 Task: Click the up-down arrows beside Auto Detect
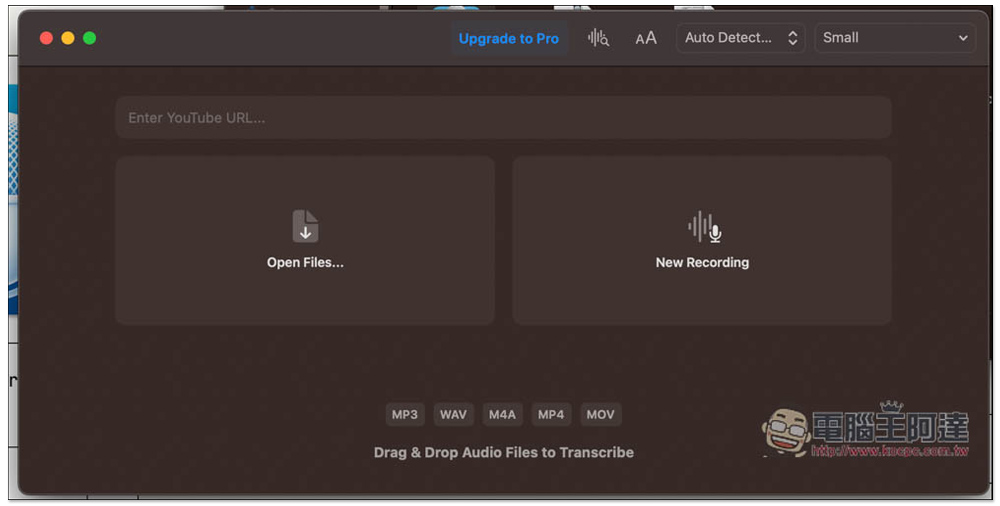792,38
